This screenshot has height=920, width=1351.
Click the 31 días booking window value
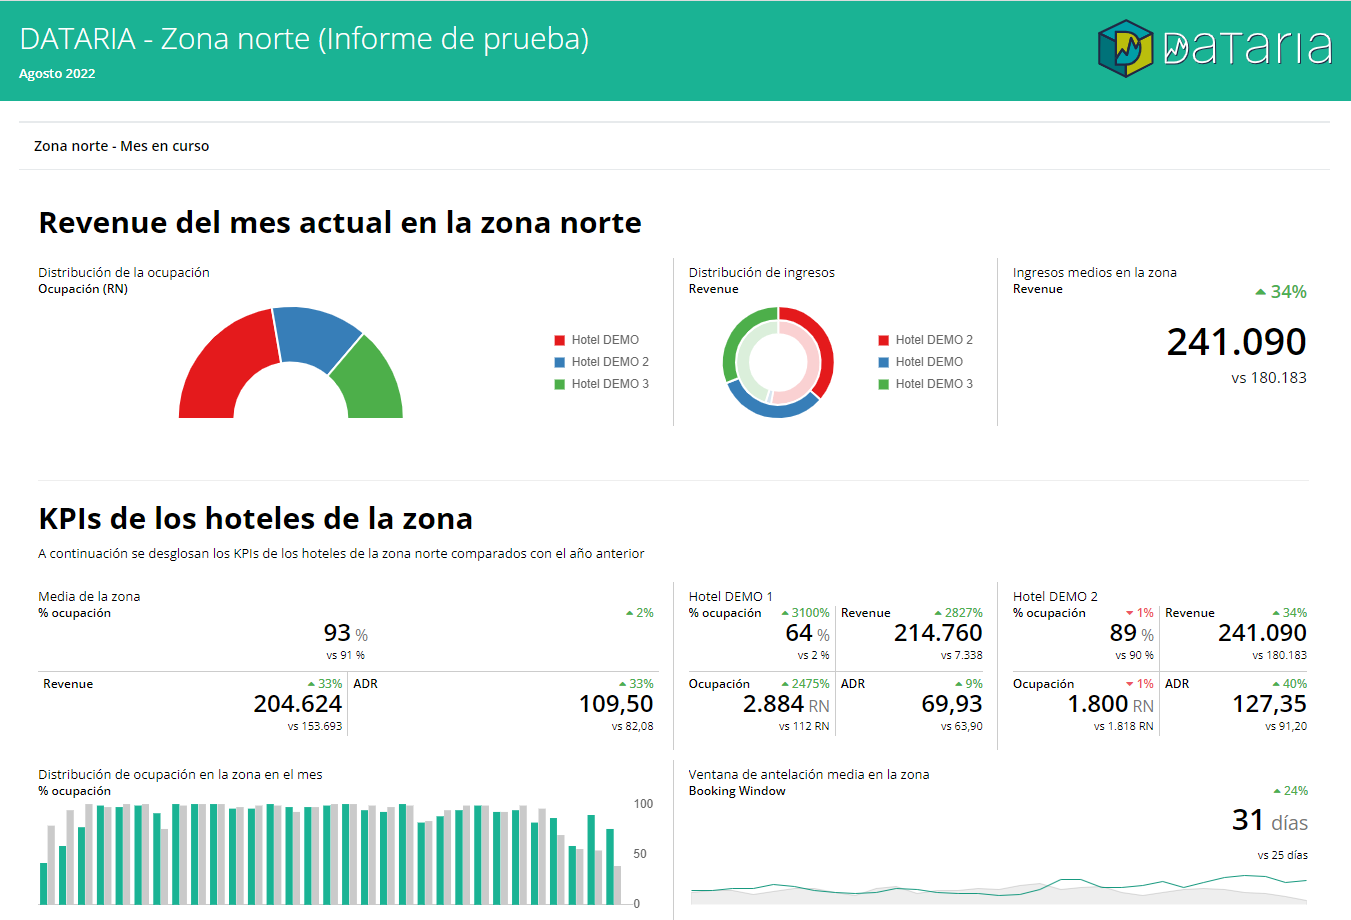pos(1270,821)
